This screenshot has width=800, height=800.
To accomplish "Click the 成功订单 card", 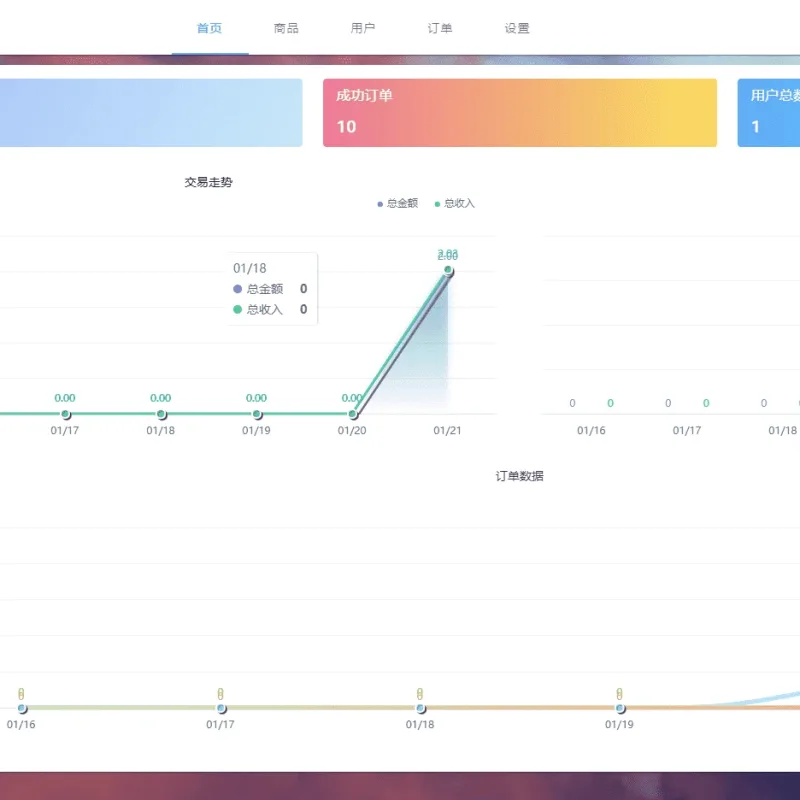I will coord(520,113).
